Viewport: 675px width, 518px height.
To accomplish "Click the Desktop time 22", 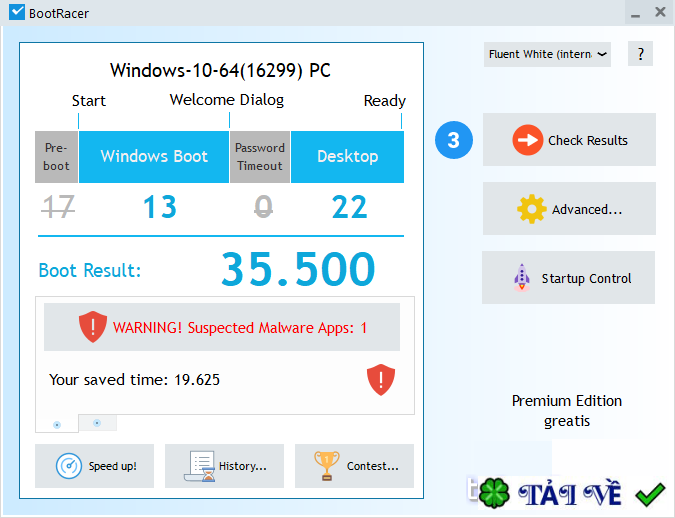I will pyautogui.click(x=350, y=207).
